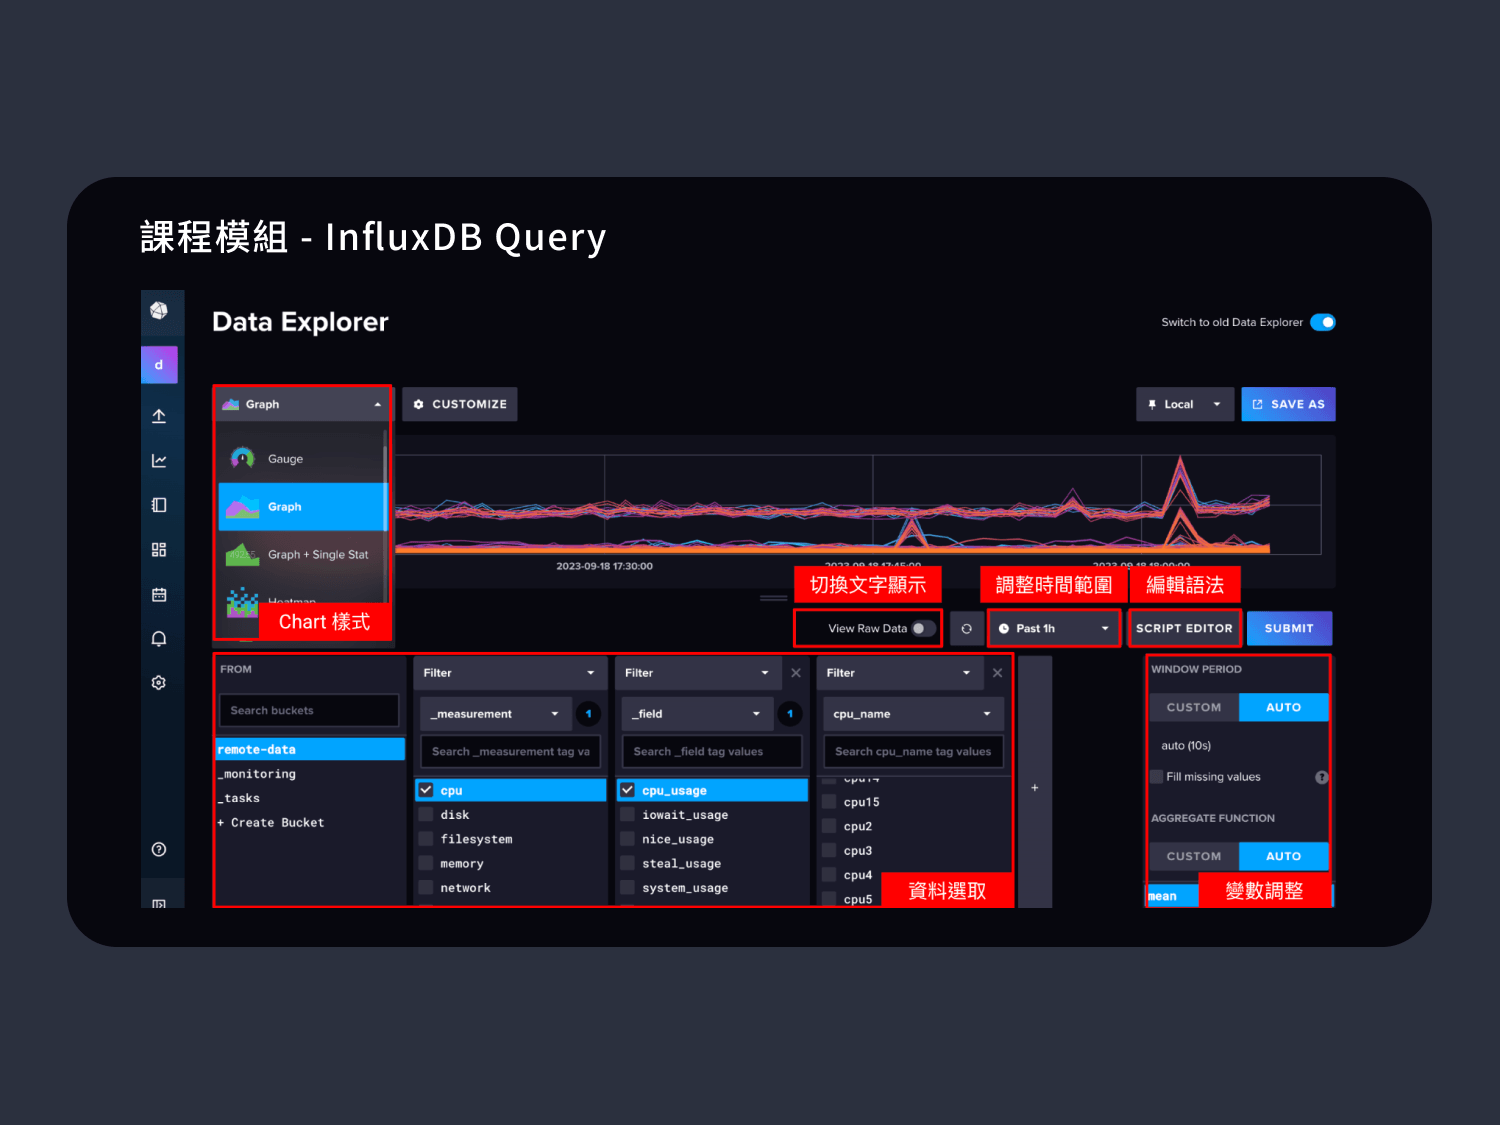Open the Dashboards sidebar icon
1500x1125 pixels.
(x=159, y=550)
